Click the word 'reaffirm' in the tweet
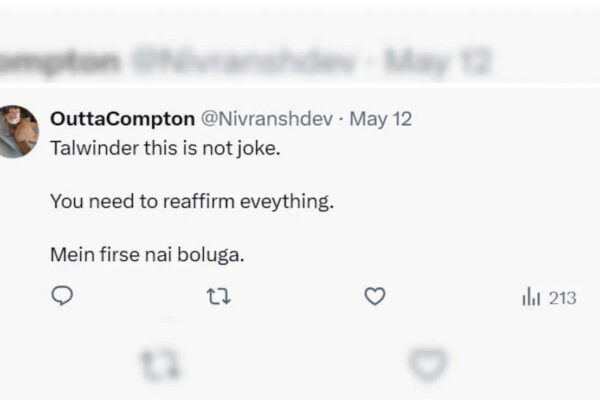 pyautogui.click(x=199, y=201)
